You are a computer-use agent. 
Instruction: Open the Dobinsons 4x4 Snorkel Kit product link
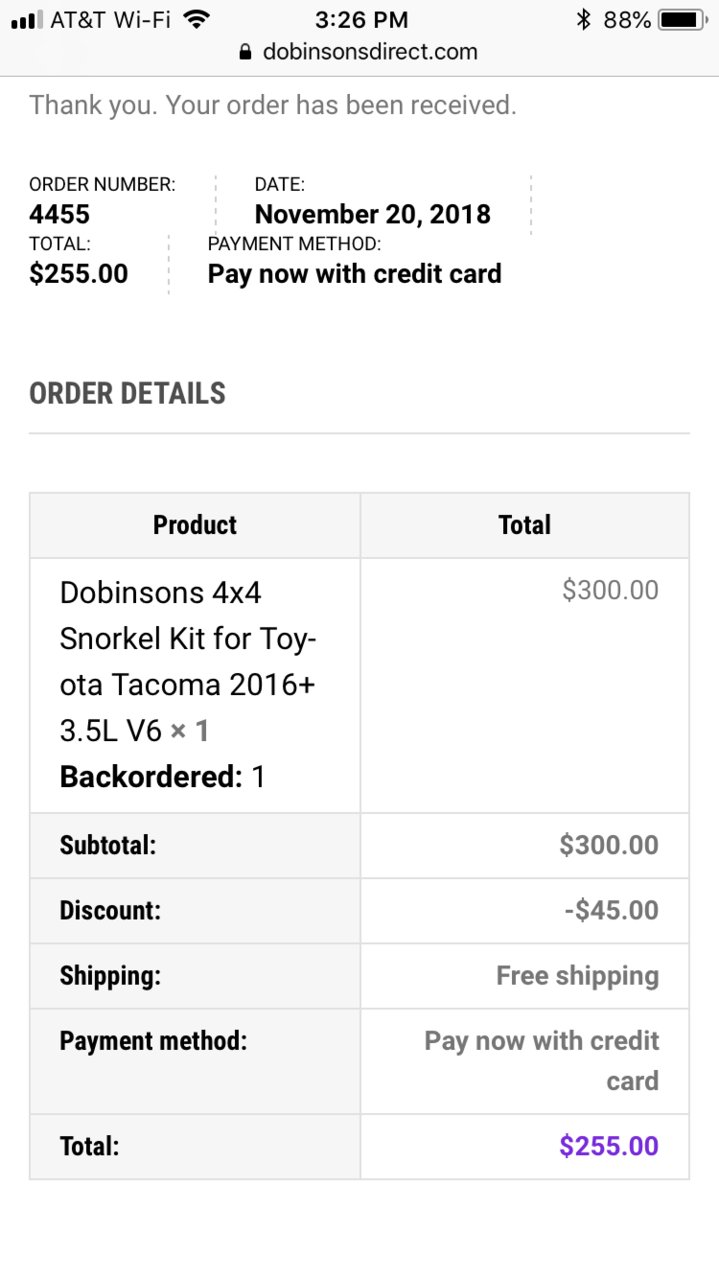(189, 662)
